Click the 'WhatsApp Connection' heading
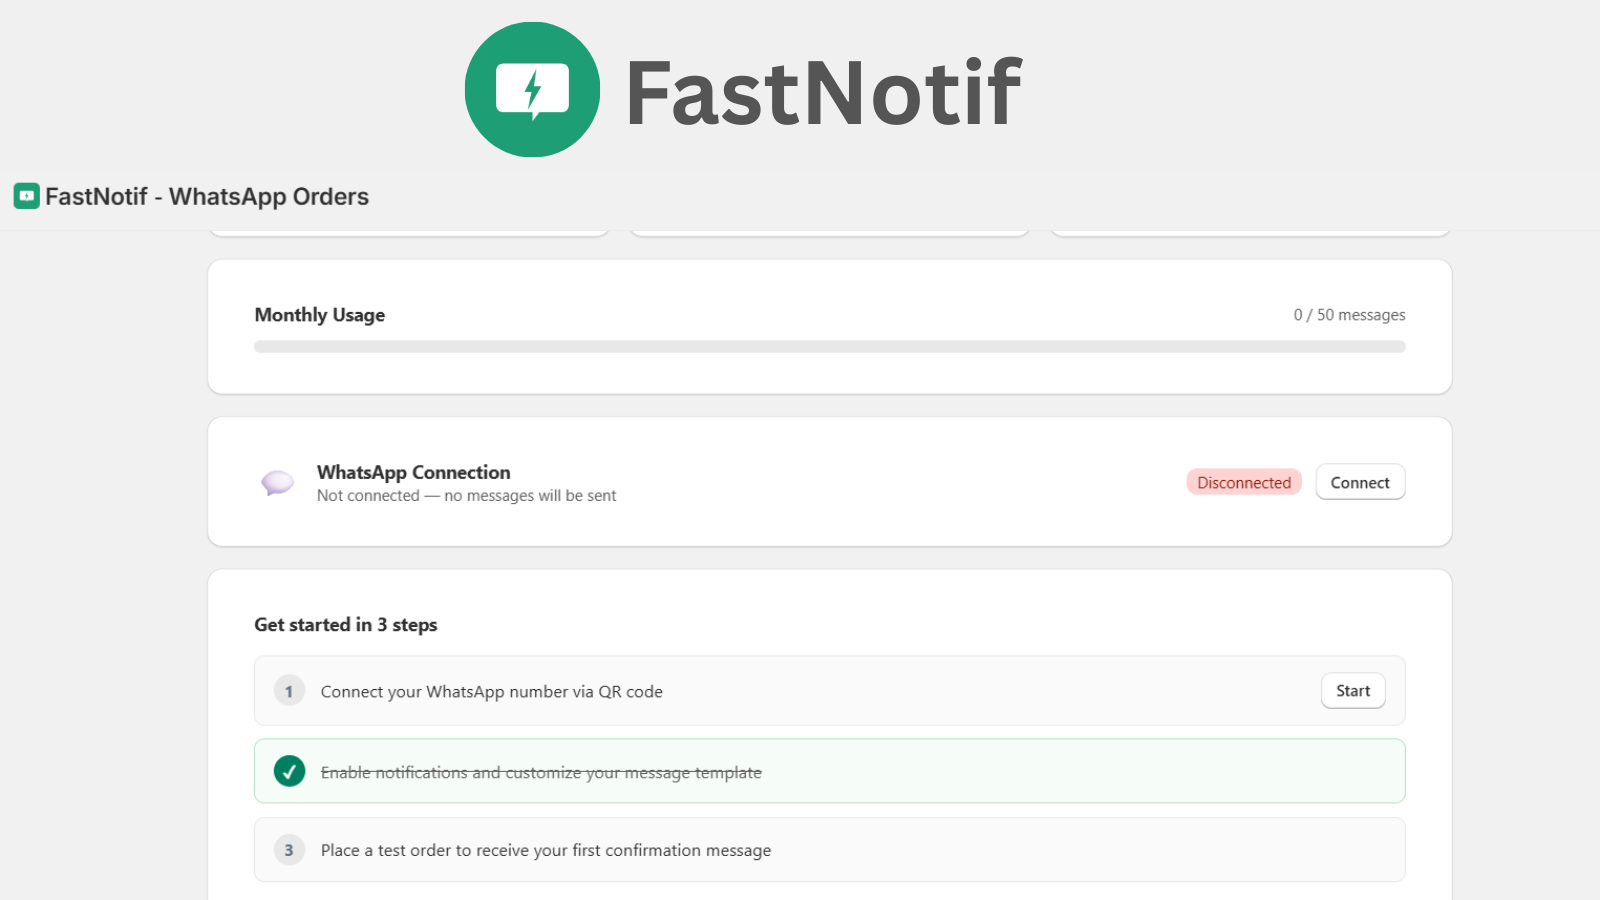Image resolution: width=1600 pixels, height=900 pixels. coord(414,472)
